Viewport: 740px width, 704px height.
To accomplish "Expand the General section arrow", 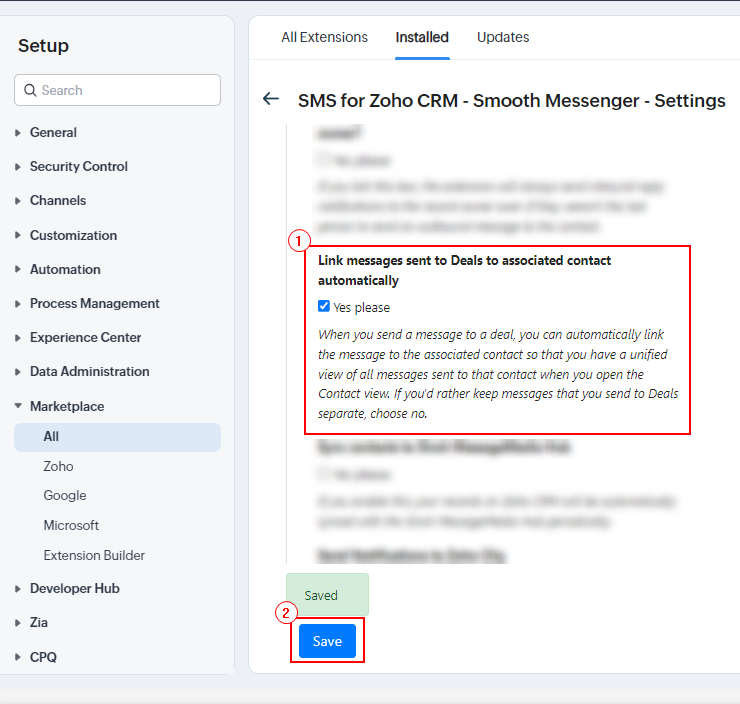I will [x=18, y=133].
